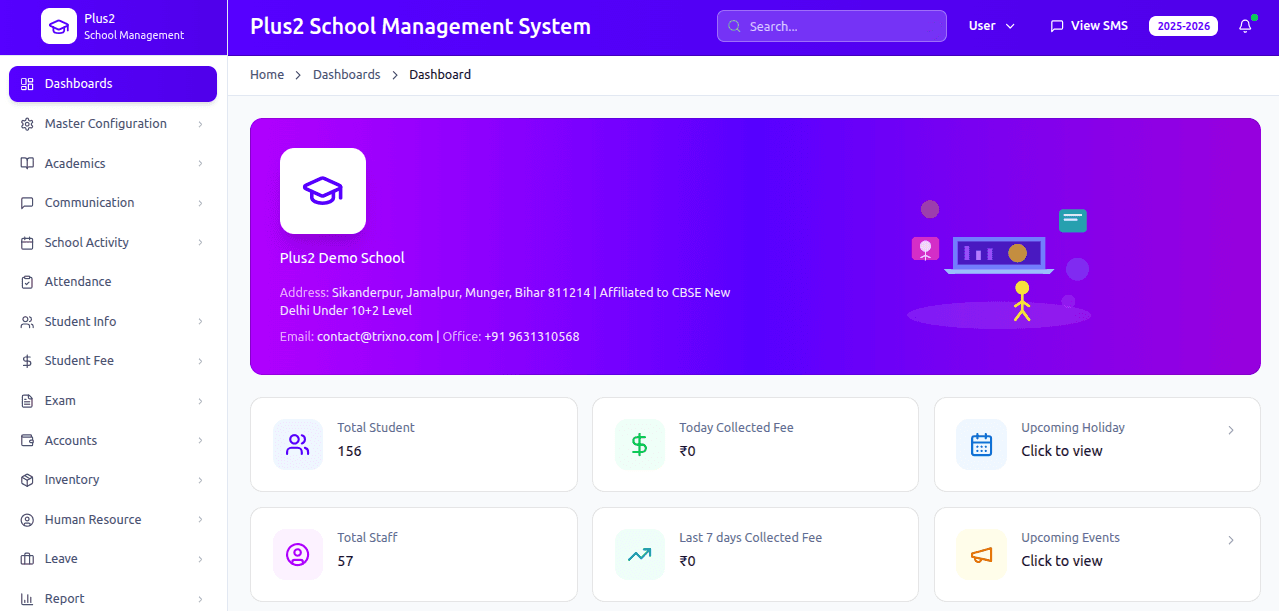Open the User dropdown menu
Screen dimensions: 1279x611
[x=991, y=26]
